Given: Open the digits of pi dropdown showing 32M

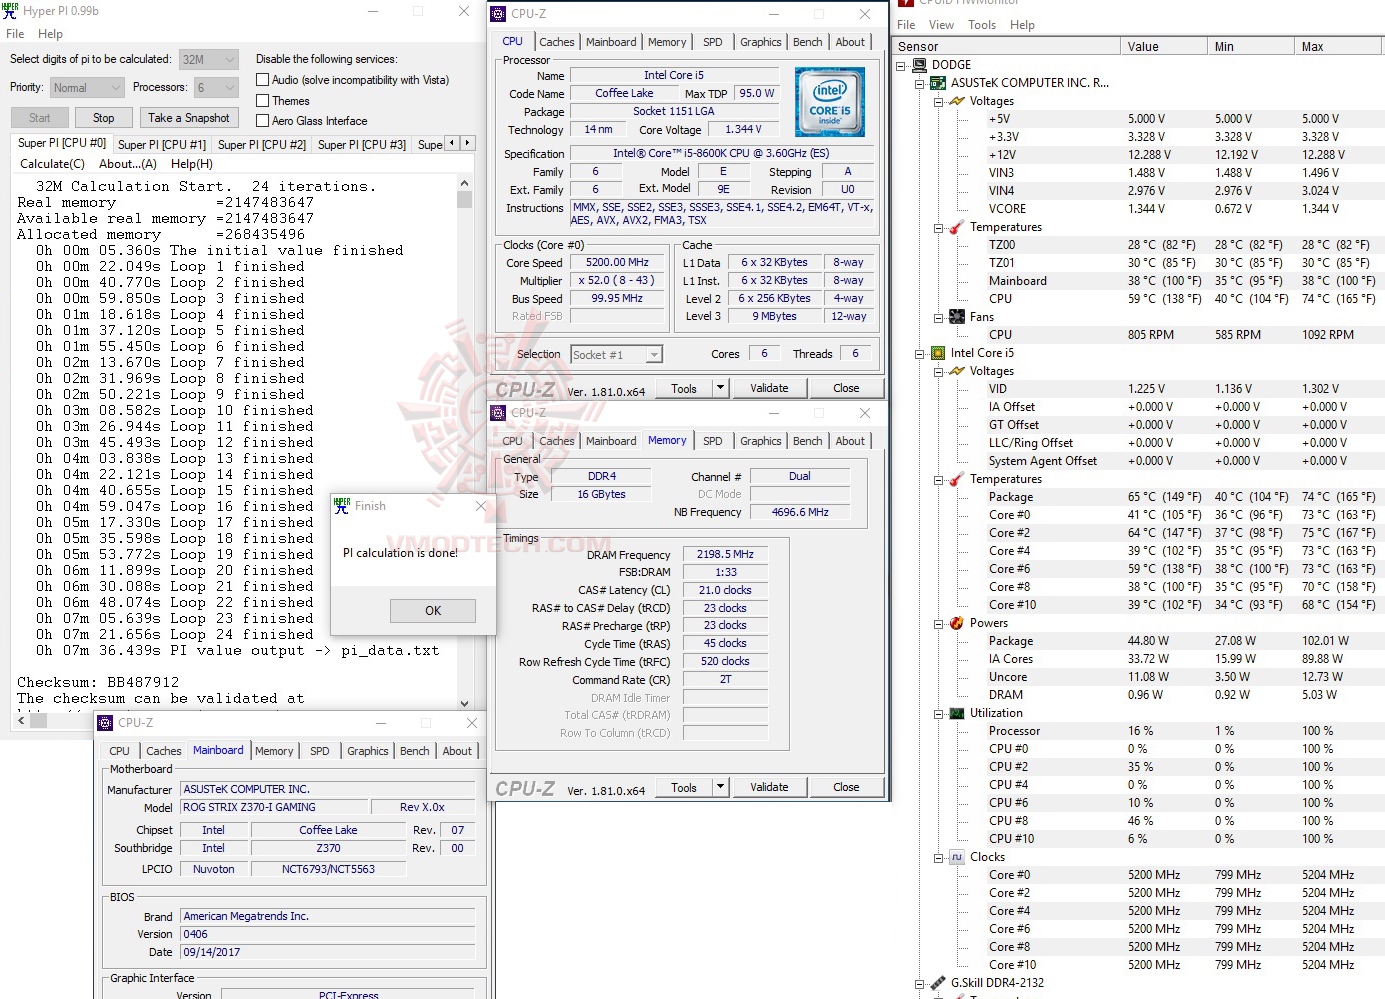Looking at the screenshot, I should [209, 60].
